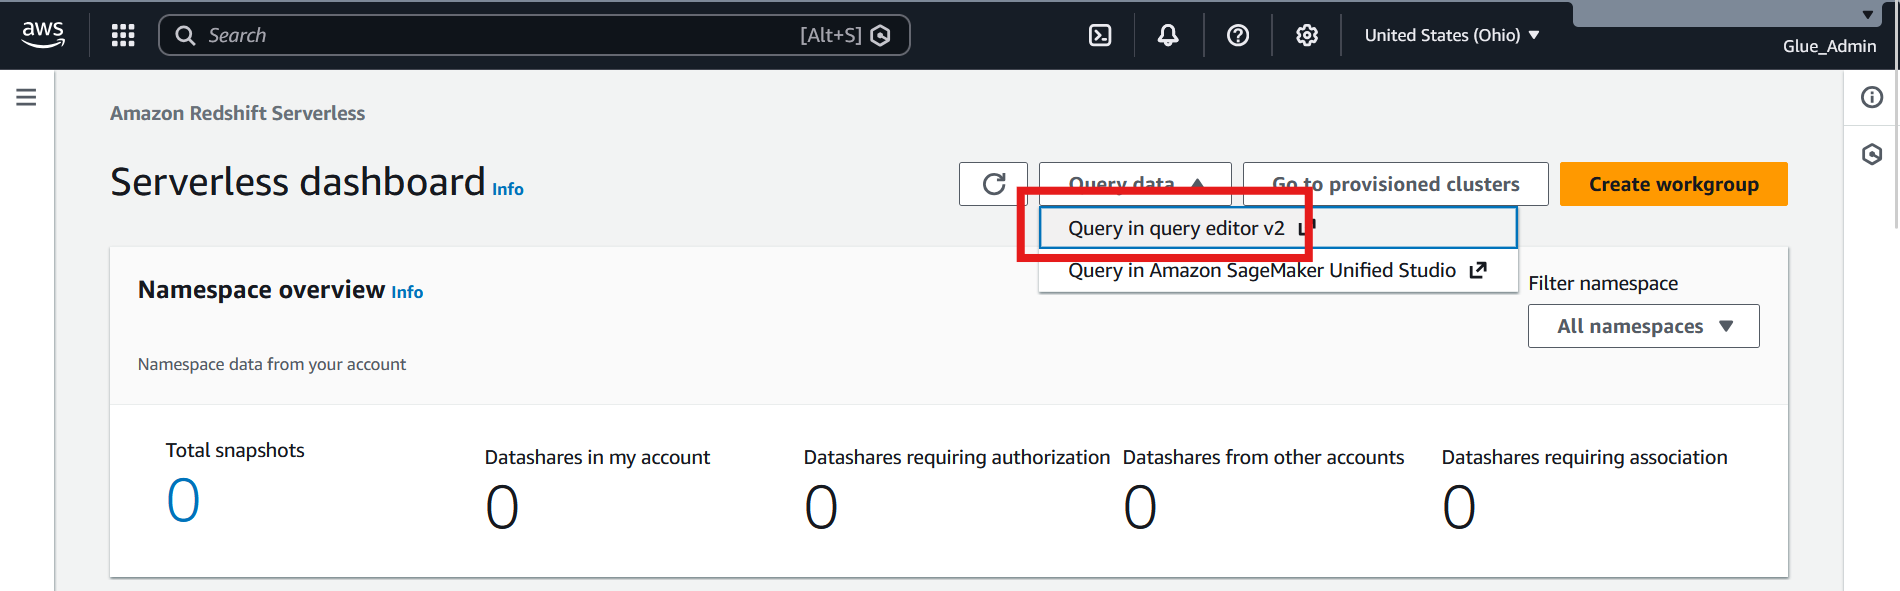Open the help question mark icon

(x=1238, y=35)
